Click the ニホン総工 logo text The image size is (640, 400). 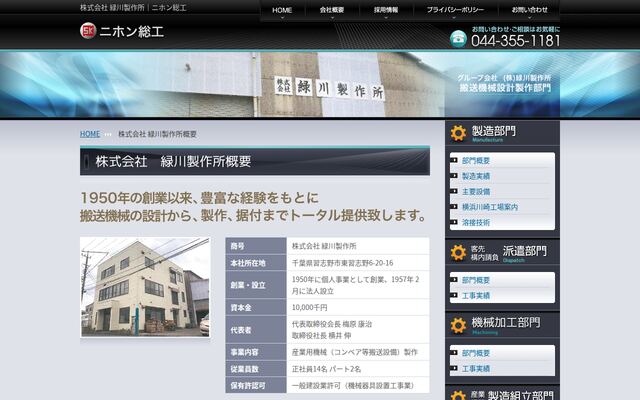click(131, 31)
